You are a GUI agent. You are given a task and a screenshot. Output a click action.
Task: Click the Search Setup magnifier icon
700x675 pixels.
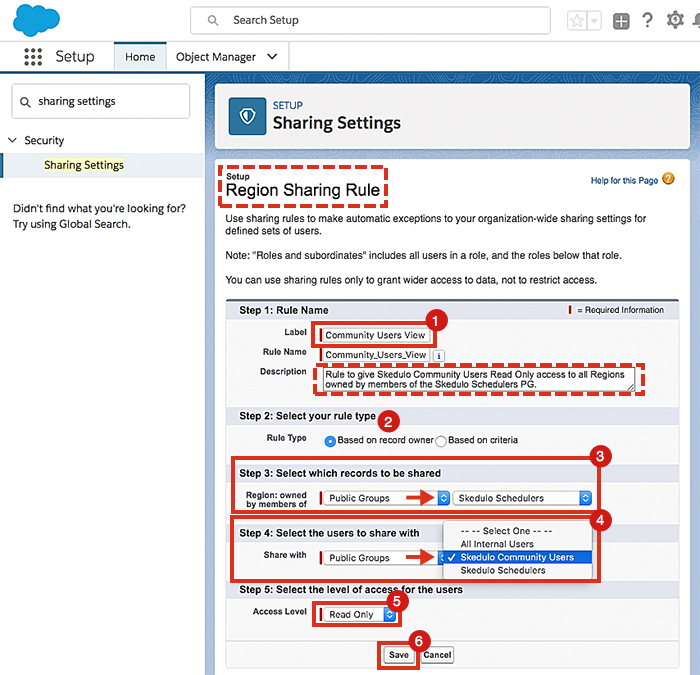(213, 21)
